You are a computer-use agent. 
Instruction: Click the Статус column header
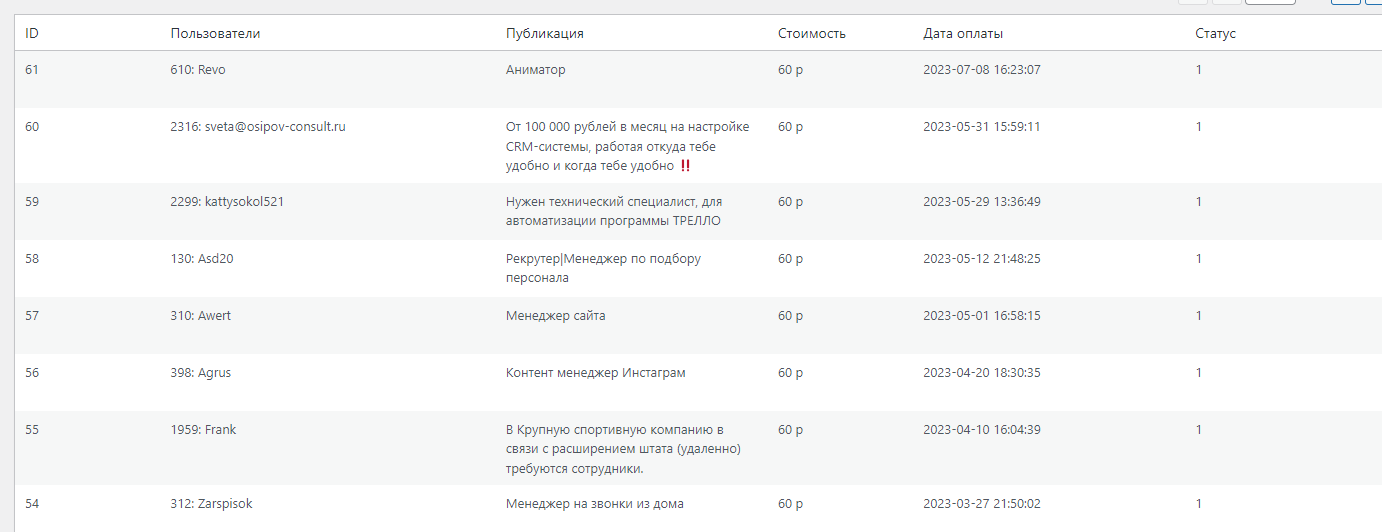click(x=1215, y=33)
